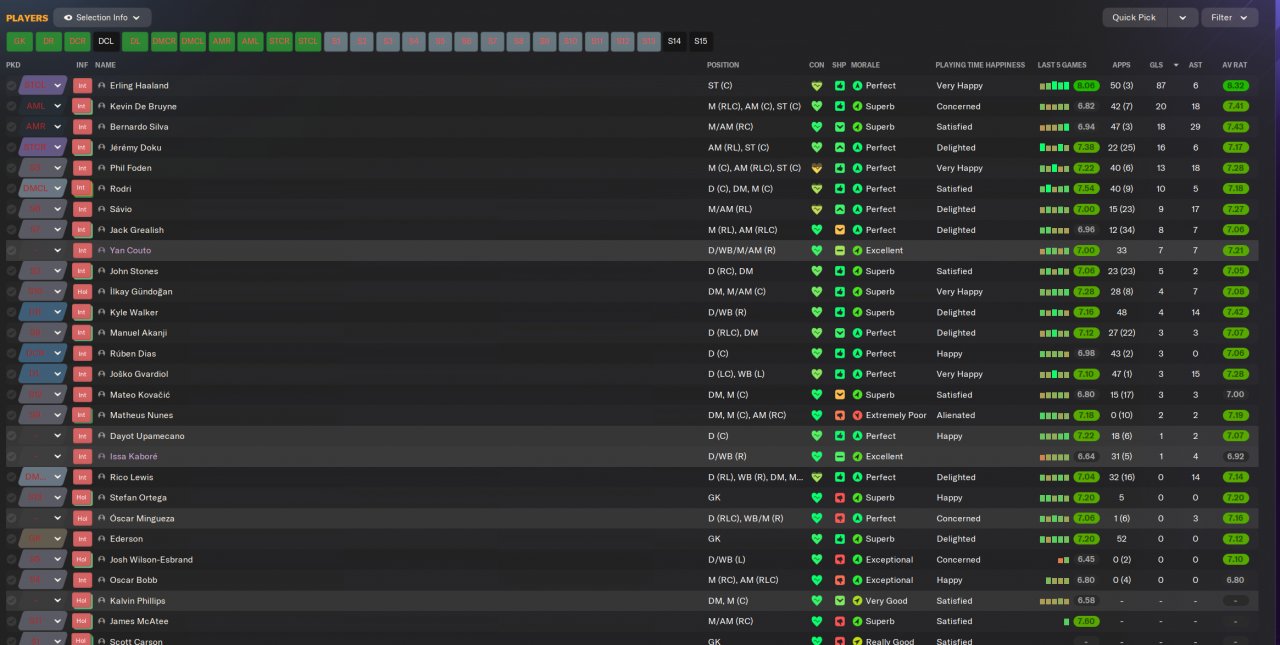Click Bernardo Silva's condition heart icon
This screenshot has height=645, width=1280.
tap(817, 127)
